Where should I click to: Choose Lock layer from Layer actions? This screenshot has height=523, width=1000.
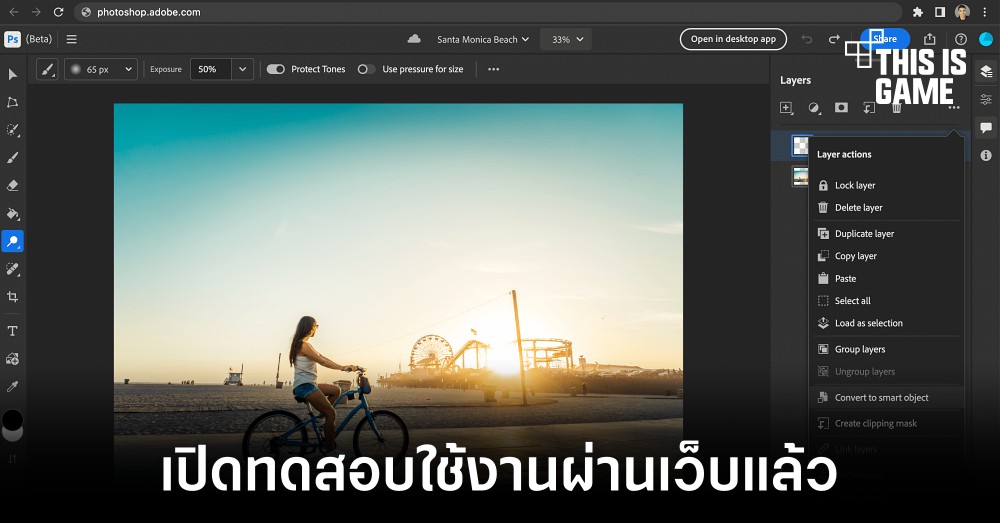click(886, 185)
